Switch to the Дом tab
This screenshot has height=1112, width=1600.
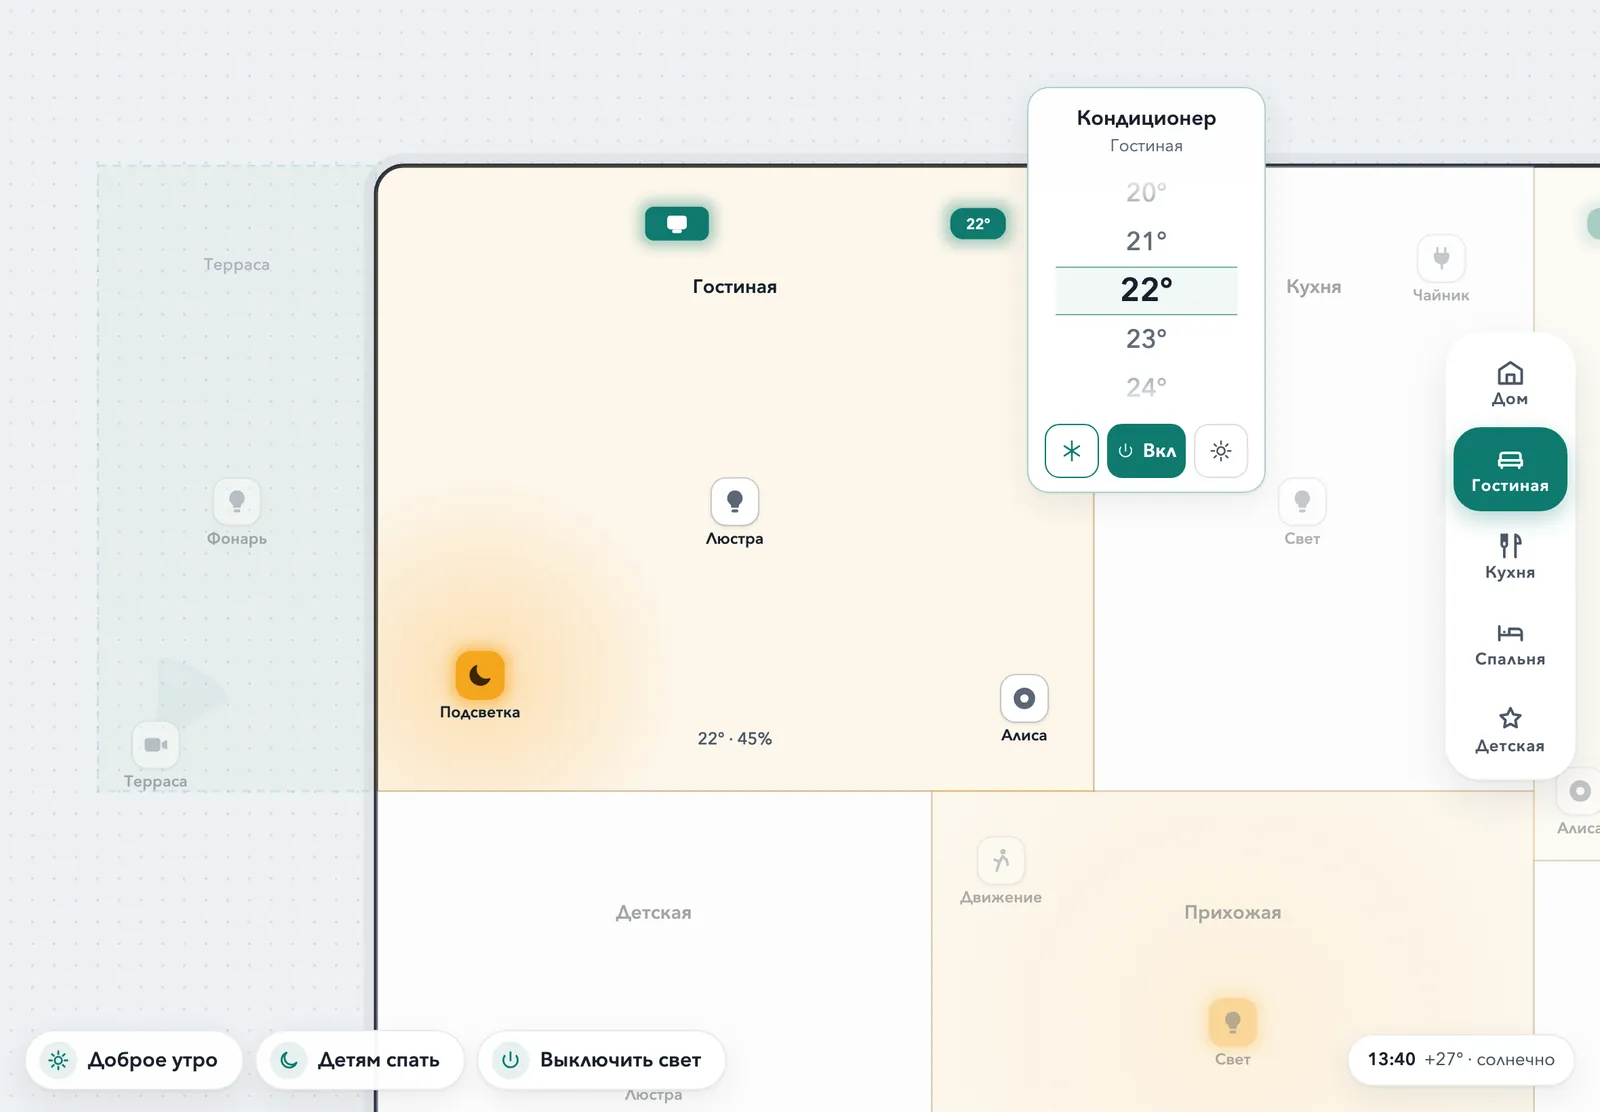pos(1510,384)
